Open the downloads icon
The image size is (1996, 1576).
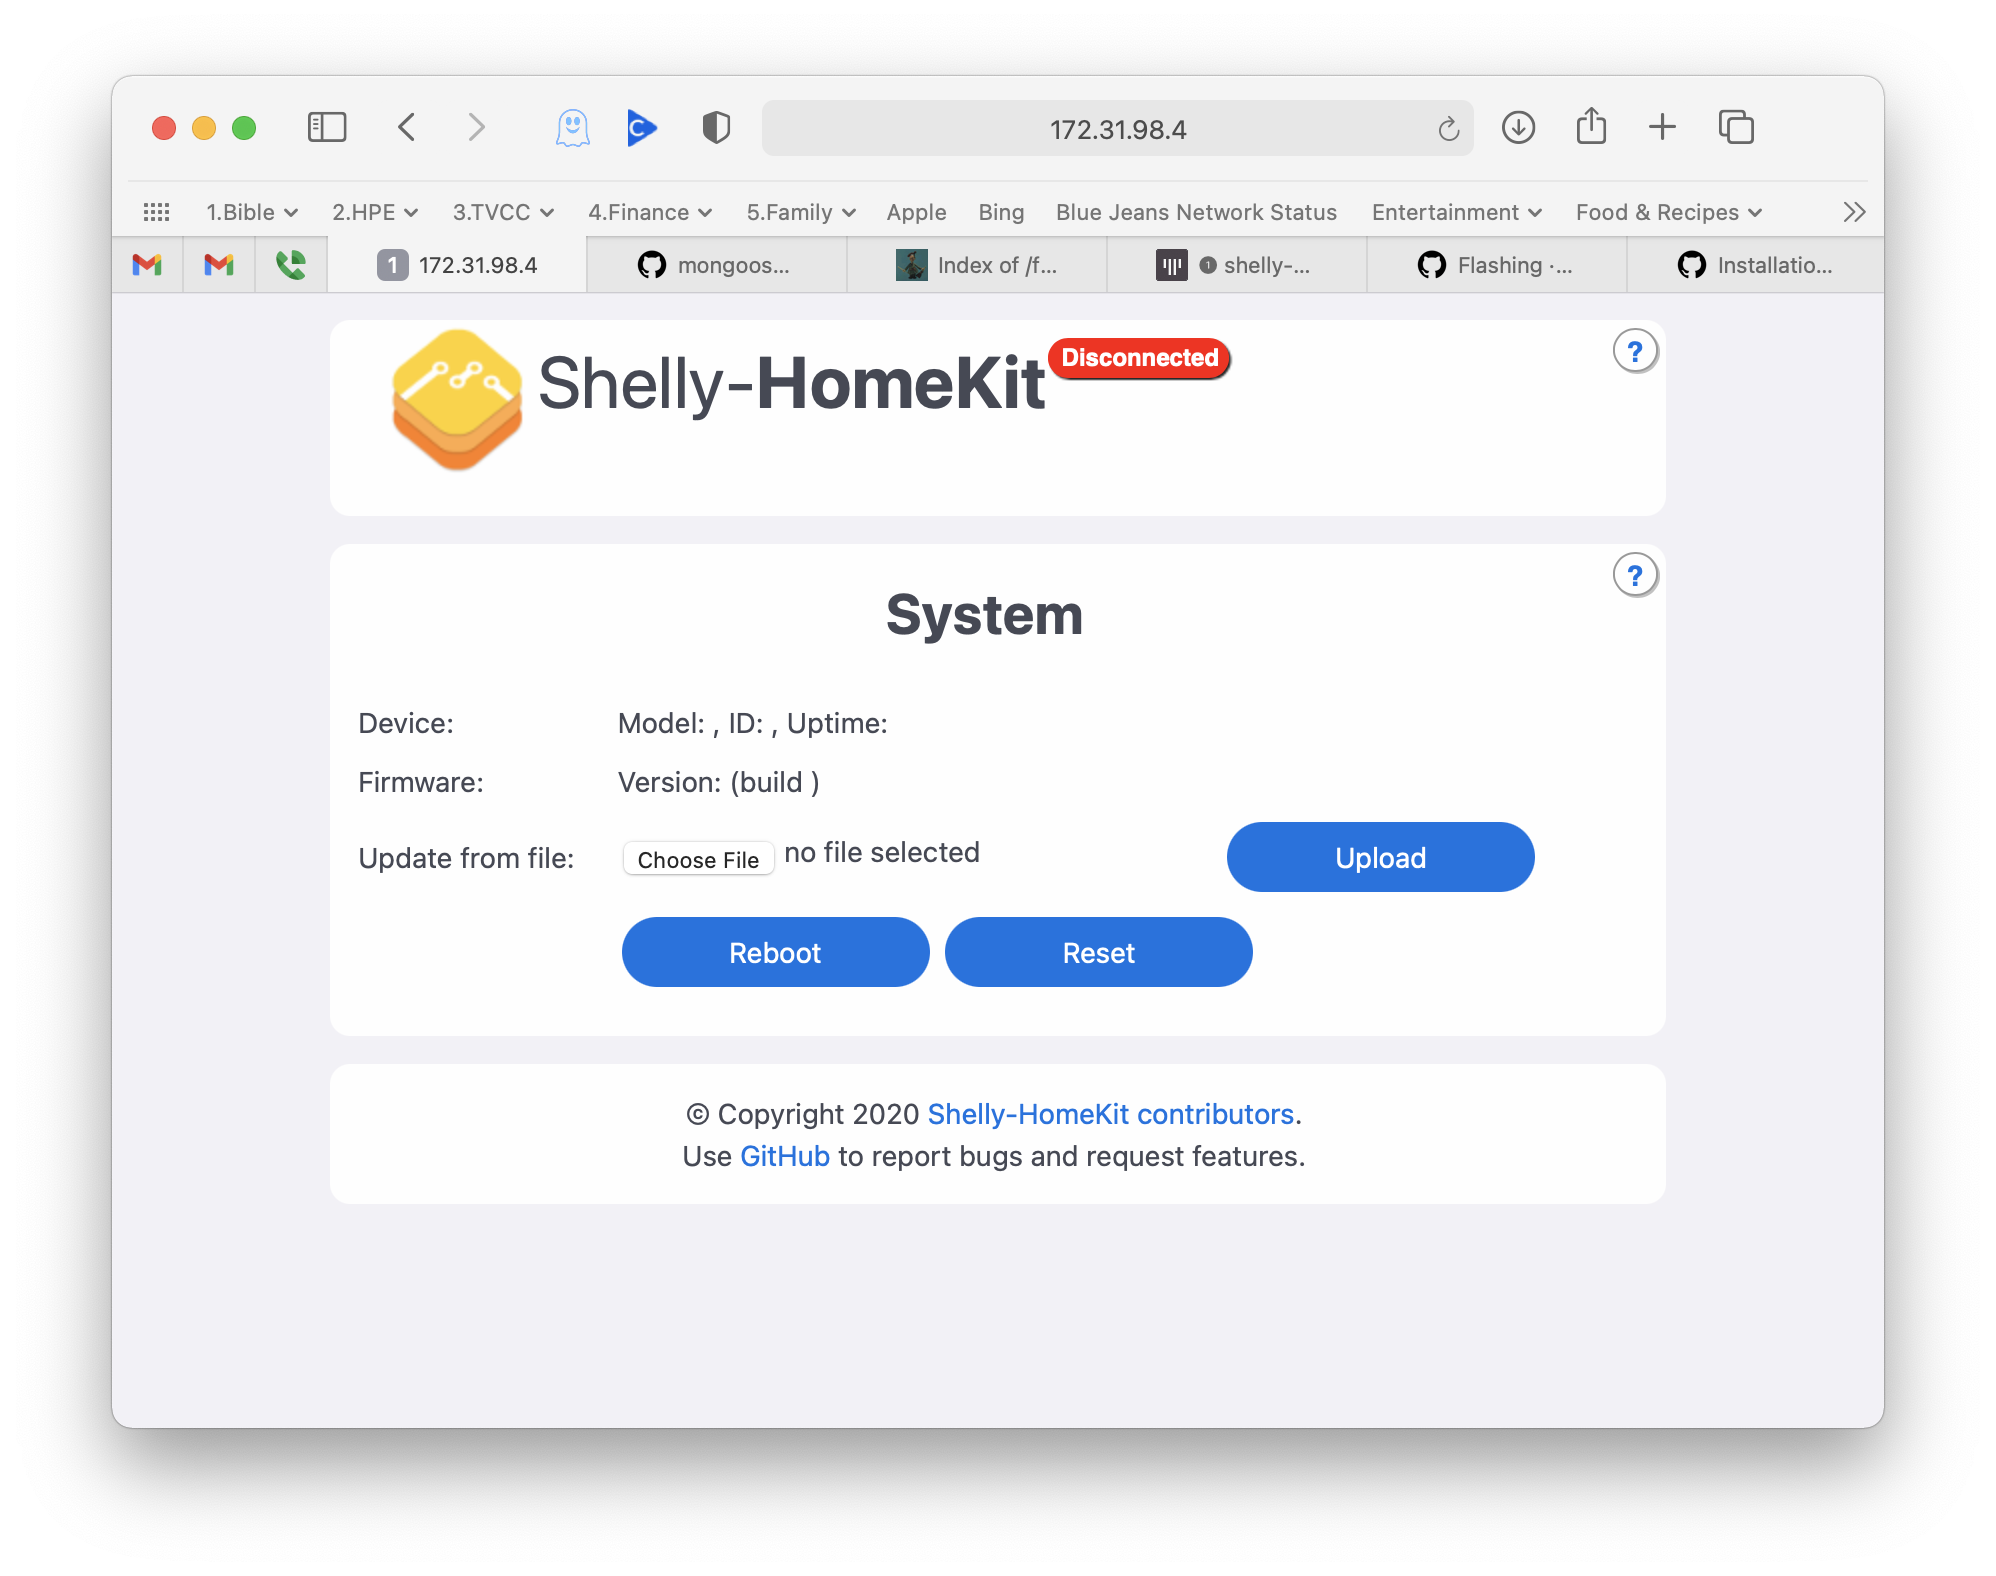(1517, 127)
